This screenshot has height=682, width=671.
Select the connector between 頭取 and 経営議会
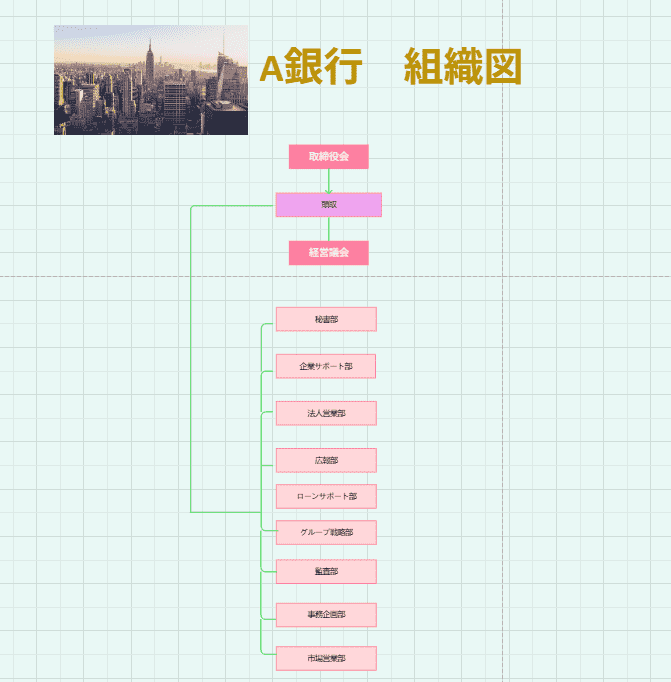point(329,229)
